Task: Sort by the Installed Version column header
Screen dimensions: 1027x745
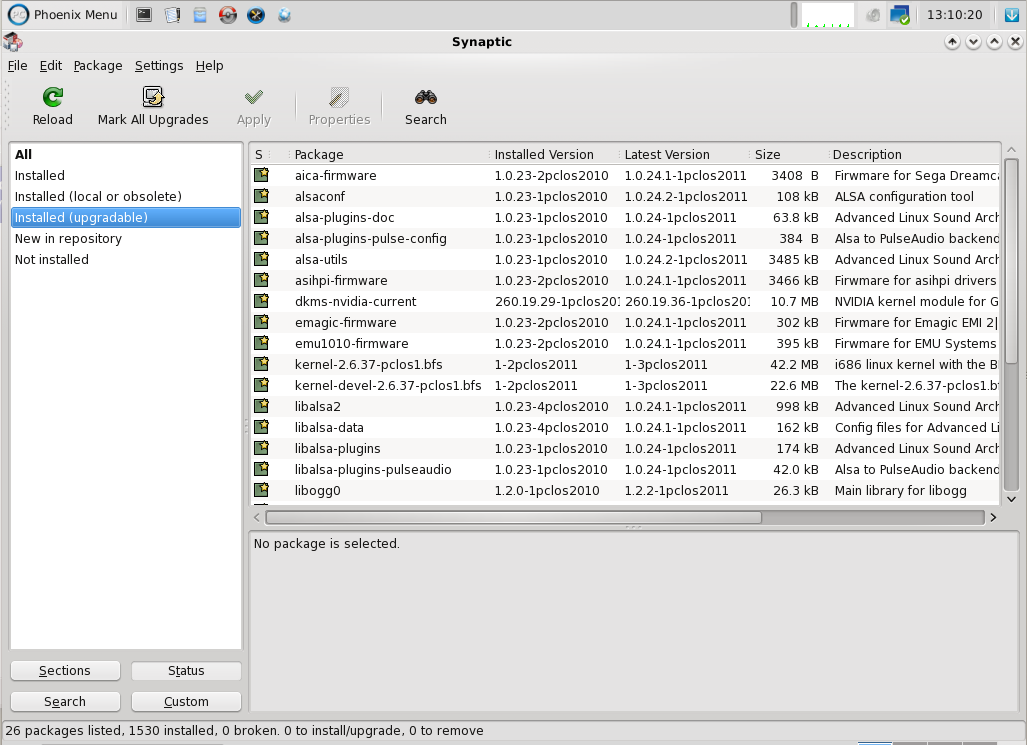Action: 544,154
